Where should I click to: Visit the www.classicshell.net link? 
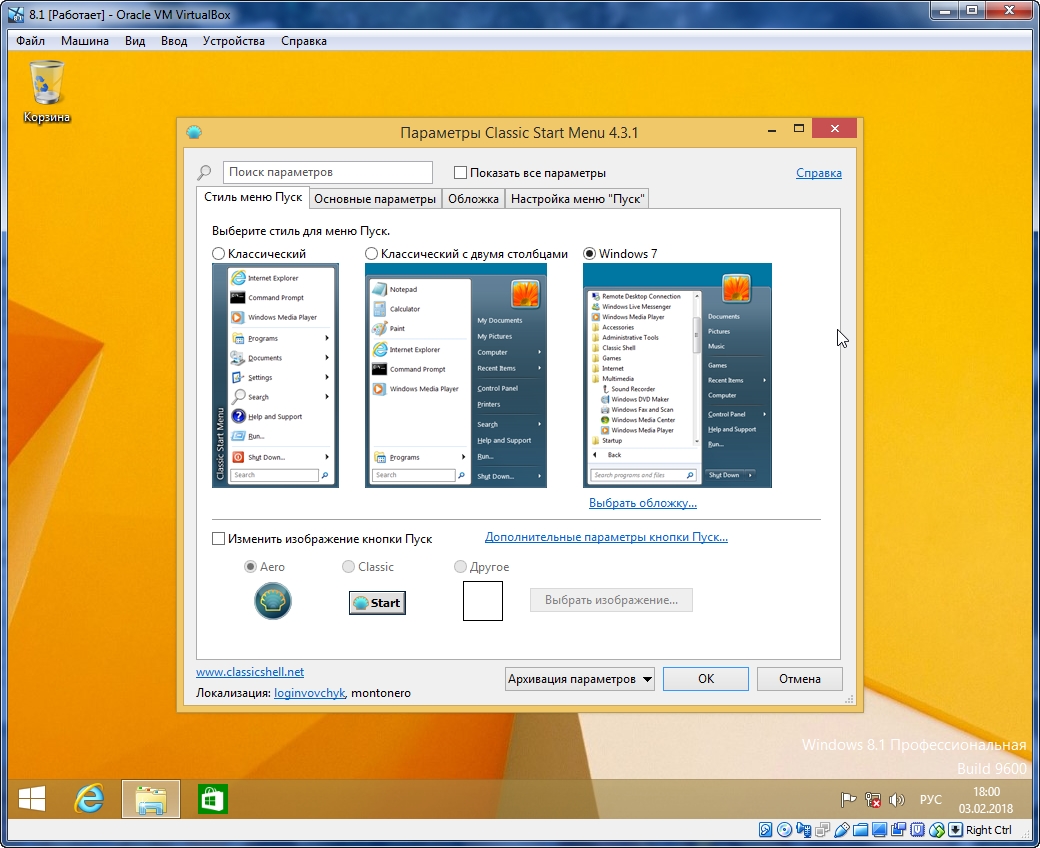point(250,672)
